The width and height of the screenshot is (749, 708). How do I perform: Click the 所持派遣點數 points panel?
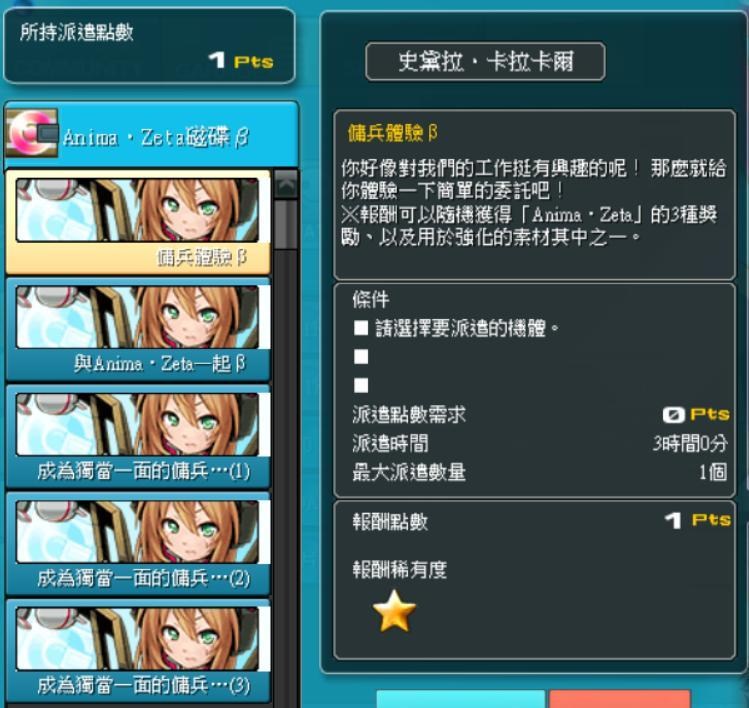[149, 46]
